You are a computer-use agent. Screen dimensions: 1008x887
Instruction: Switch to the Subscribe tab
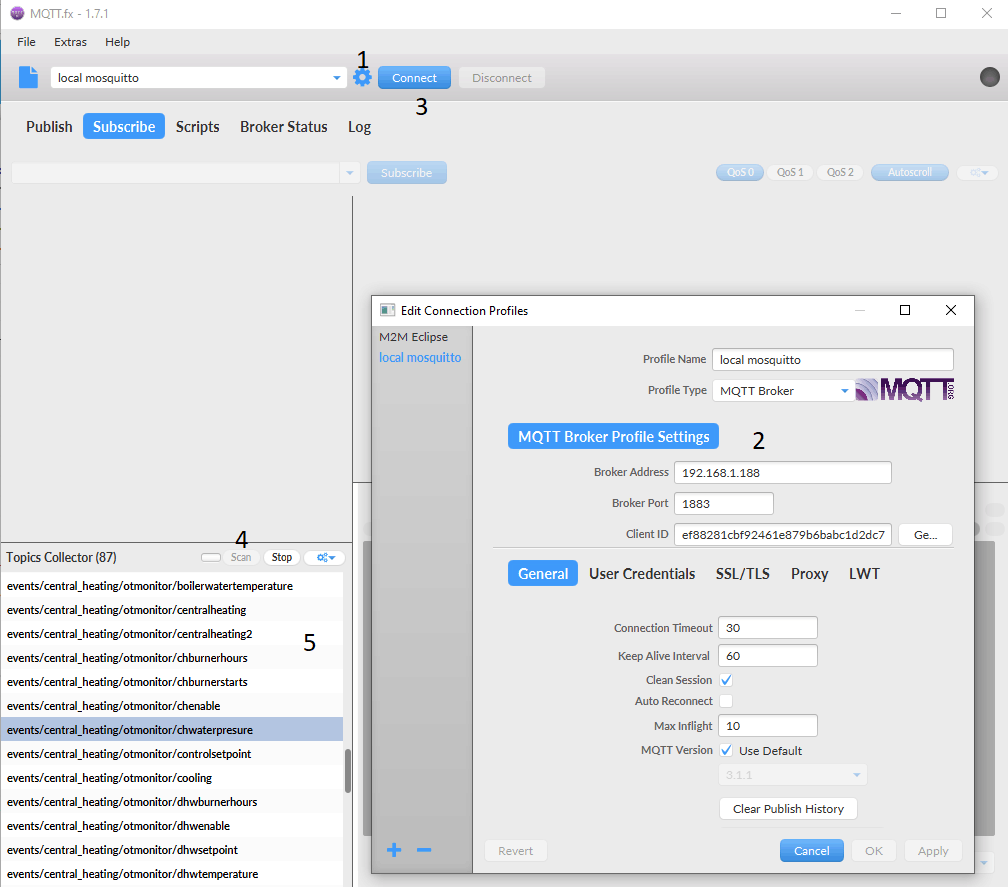tap(124, 127)
